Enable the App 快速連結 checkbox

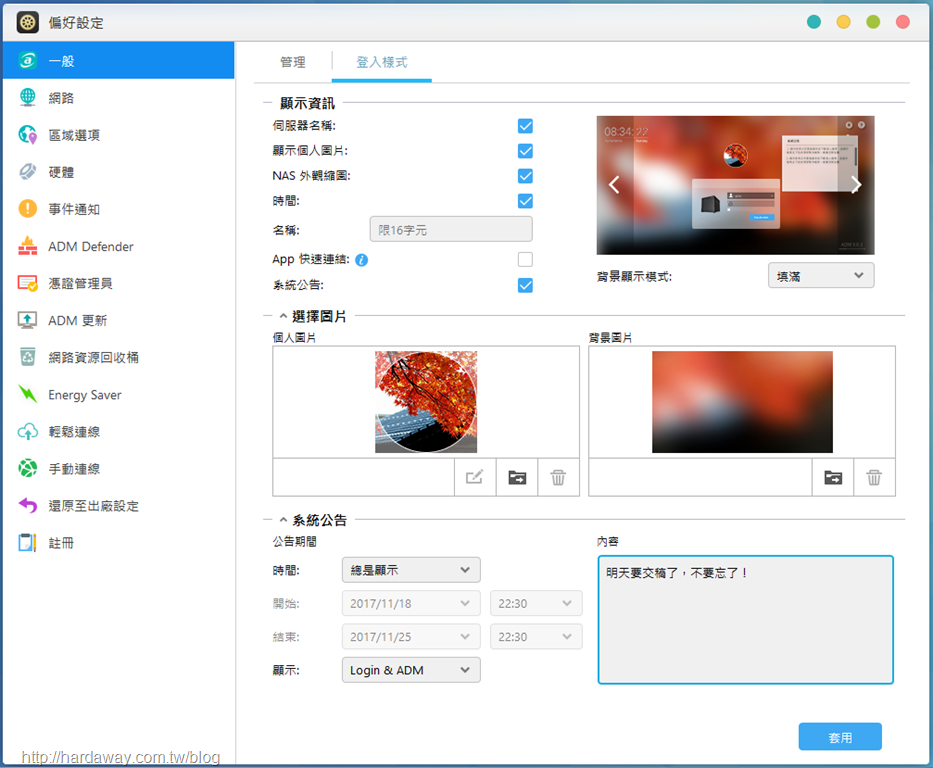pyautogui.click(x=525, y=259)
